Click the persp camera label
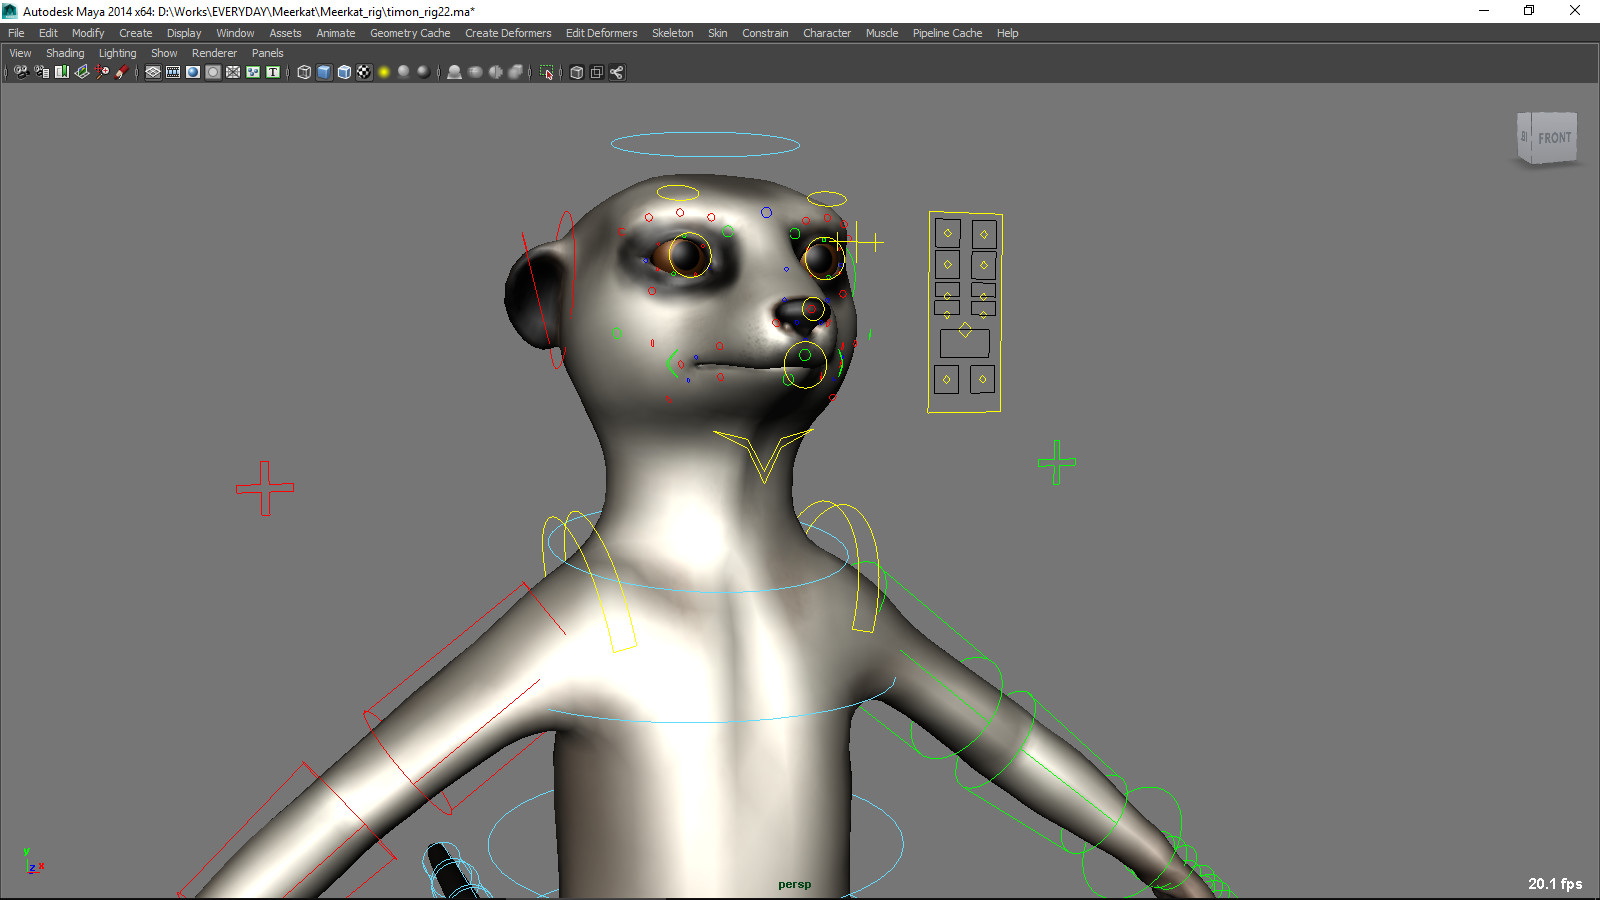Screen dimensions: 1600x900 tap(793, 884)
